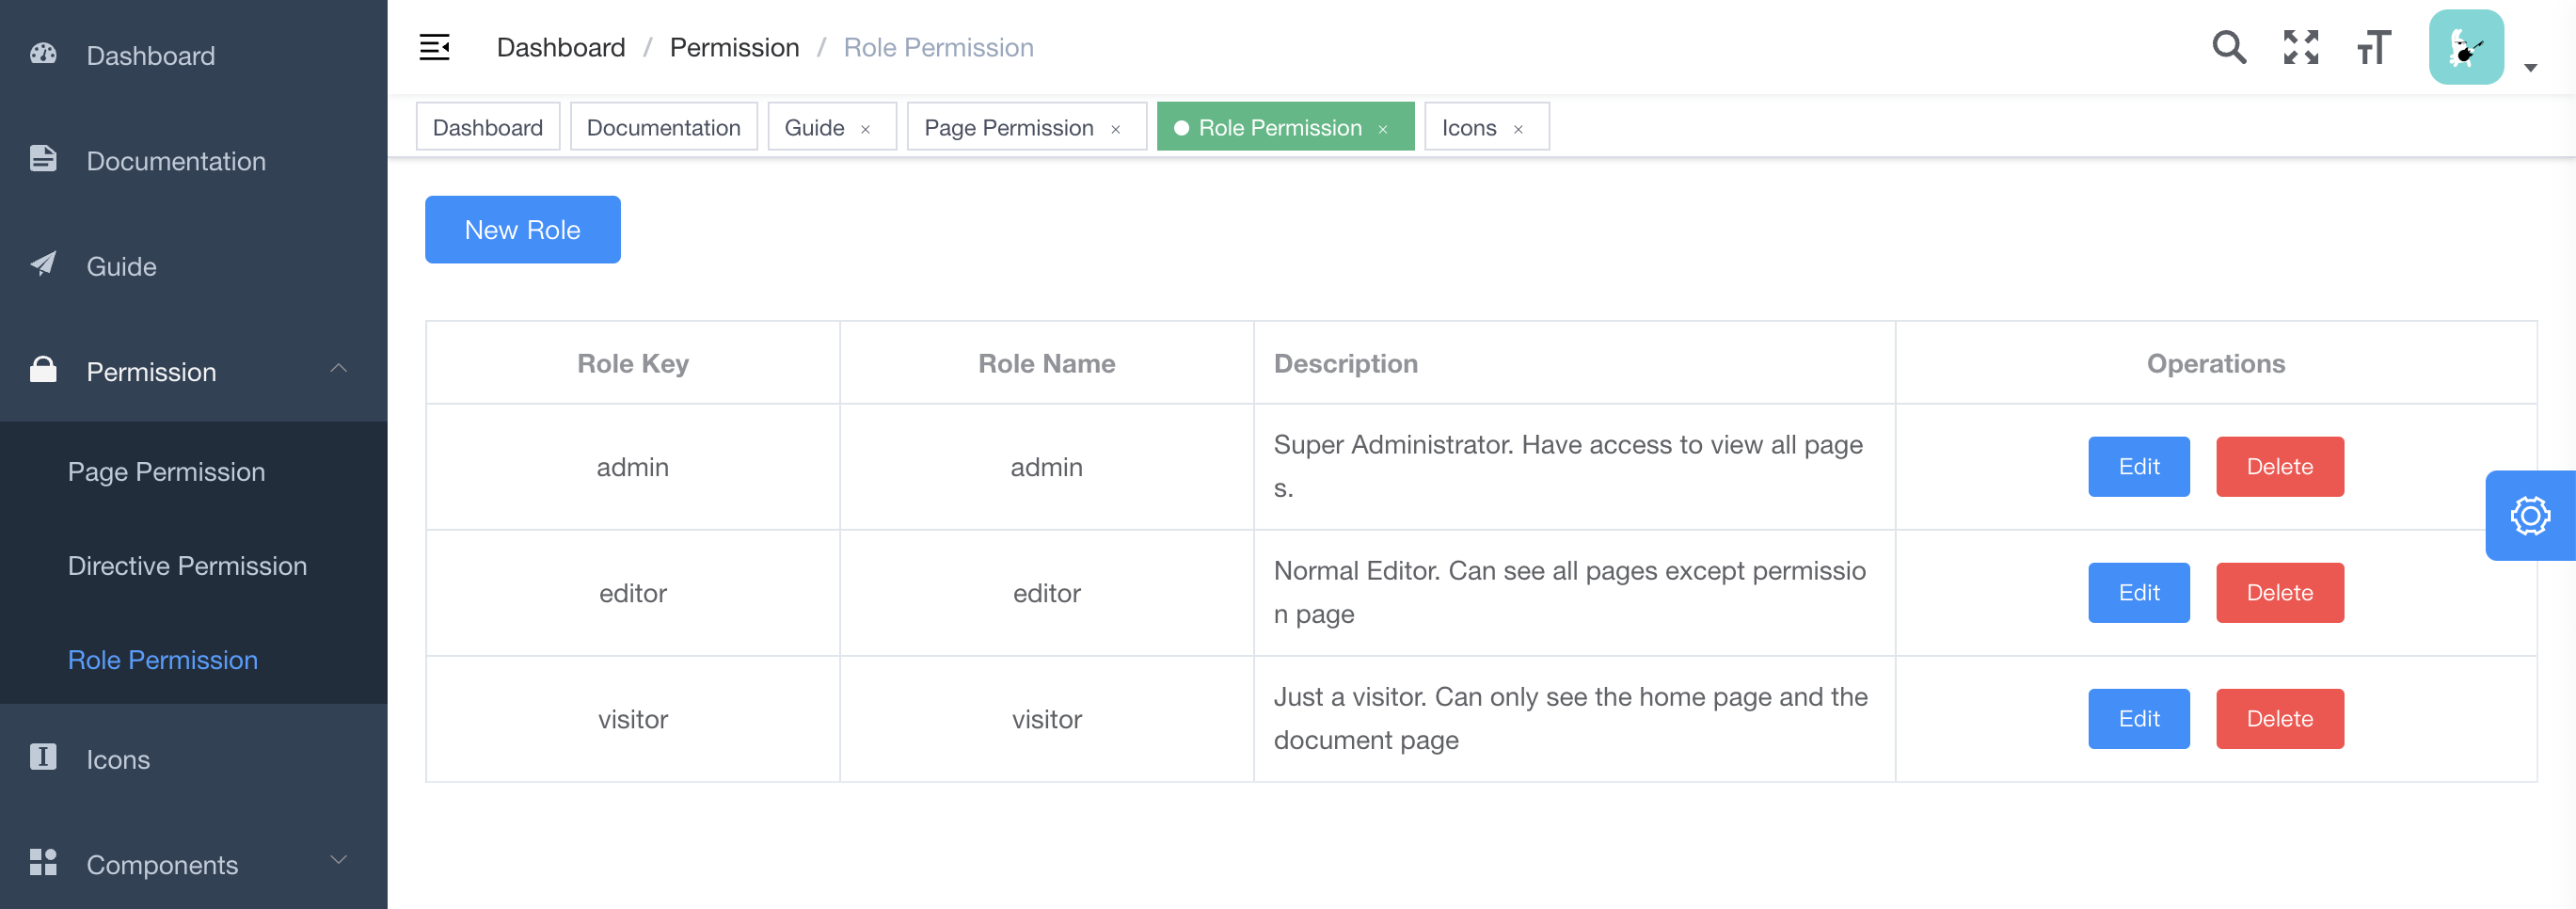
Task: Close the Guide tab
Action: [866, 129]
